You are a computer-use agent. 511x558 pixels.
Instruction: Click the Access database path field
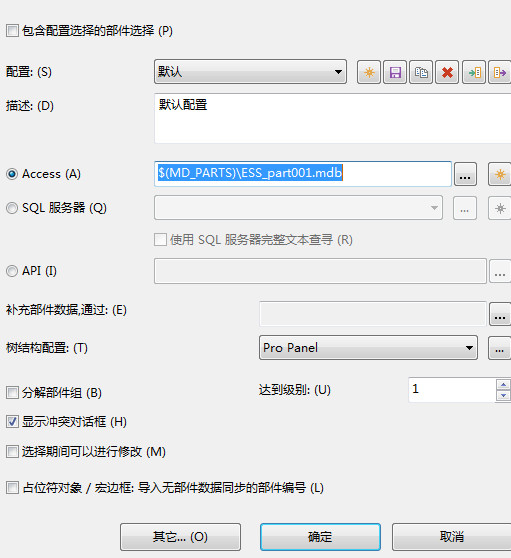[303, 174]
